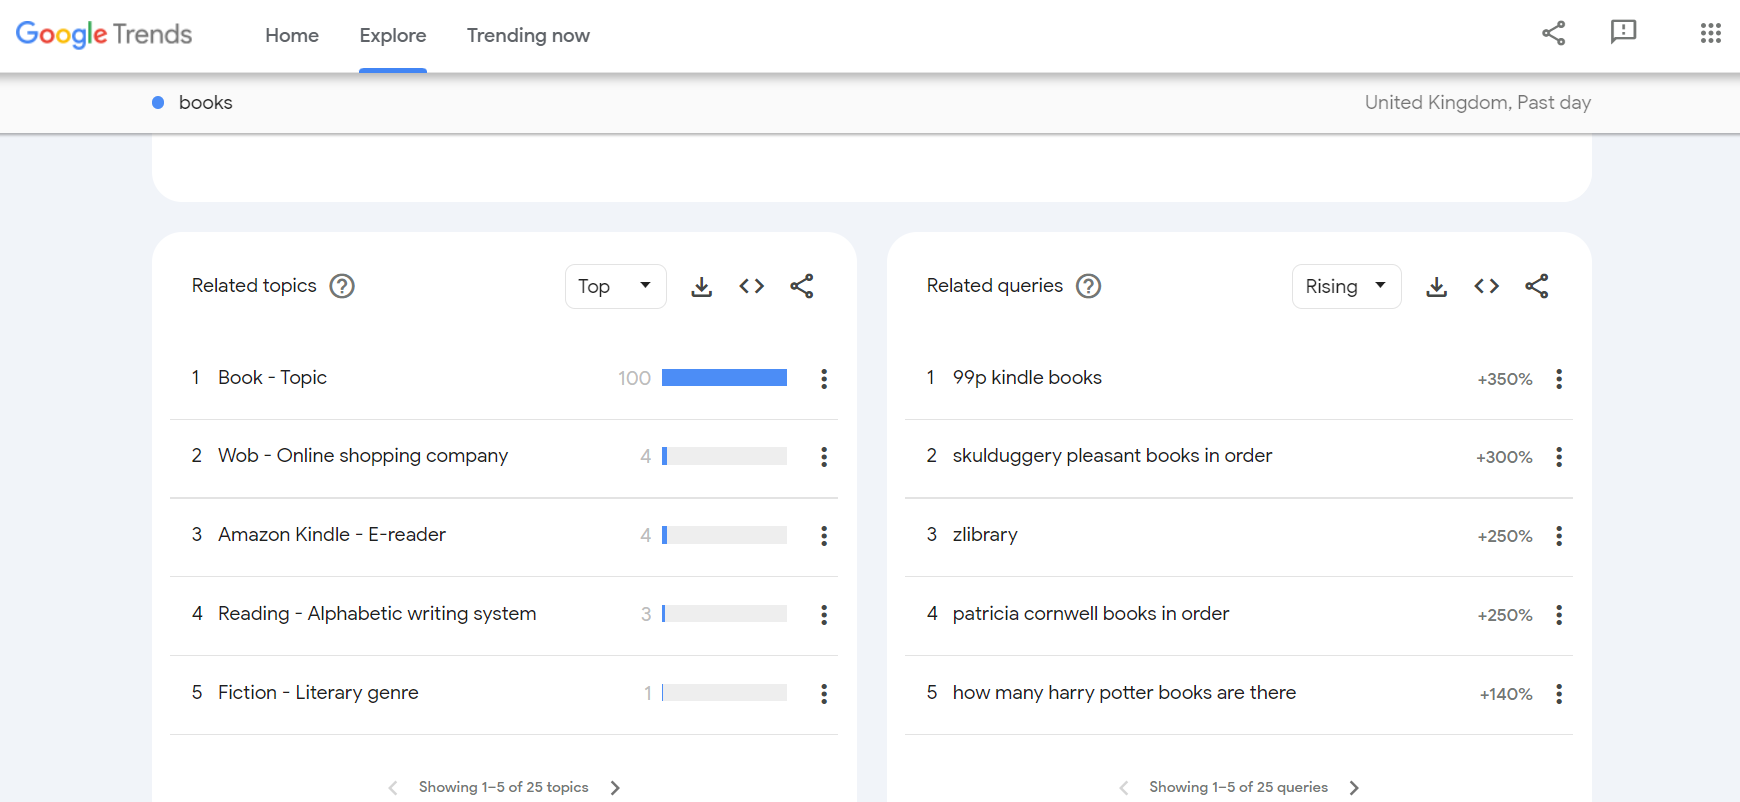Open Amazon Kindle - E-reader topic
1740x802 pixels.
click(332, 535)
